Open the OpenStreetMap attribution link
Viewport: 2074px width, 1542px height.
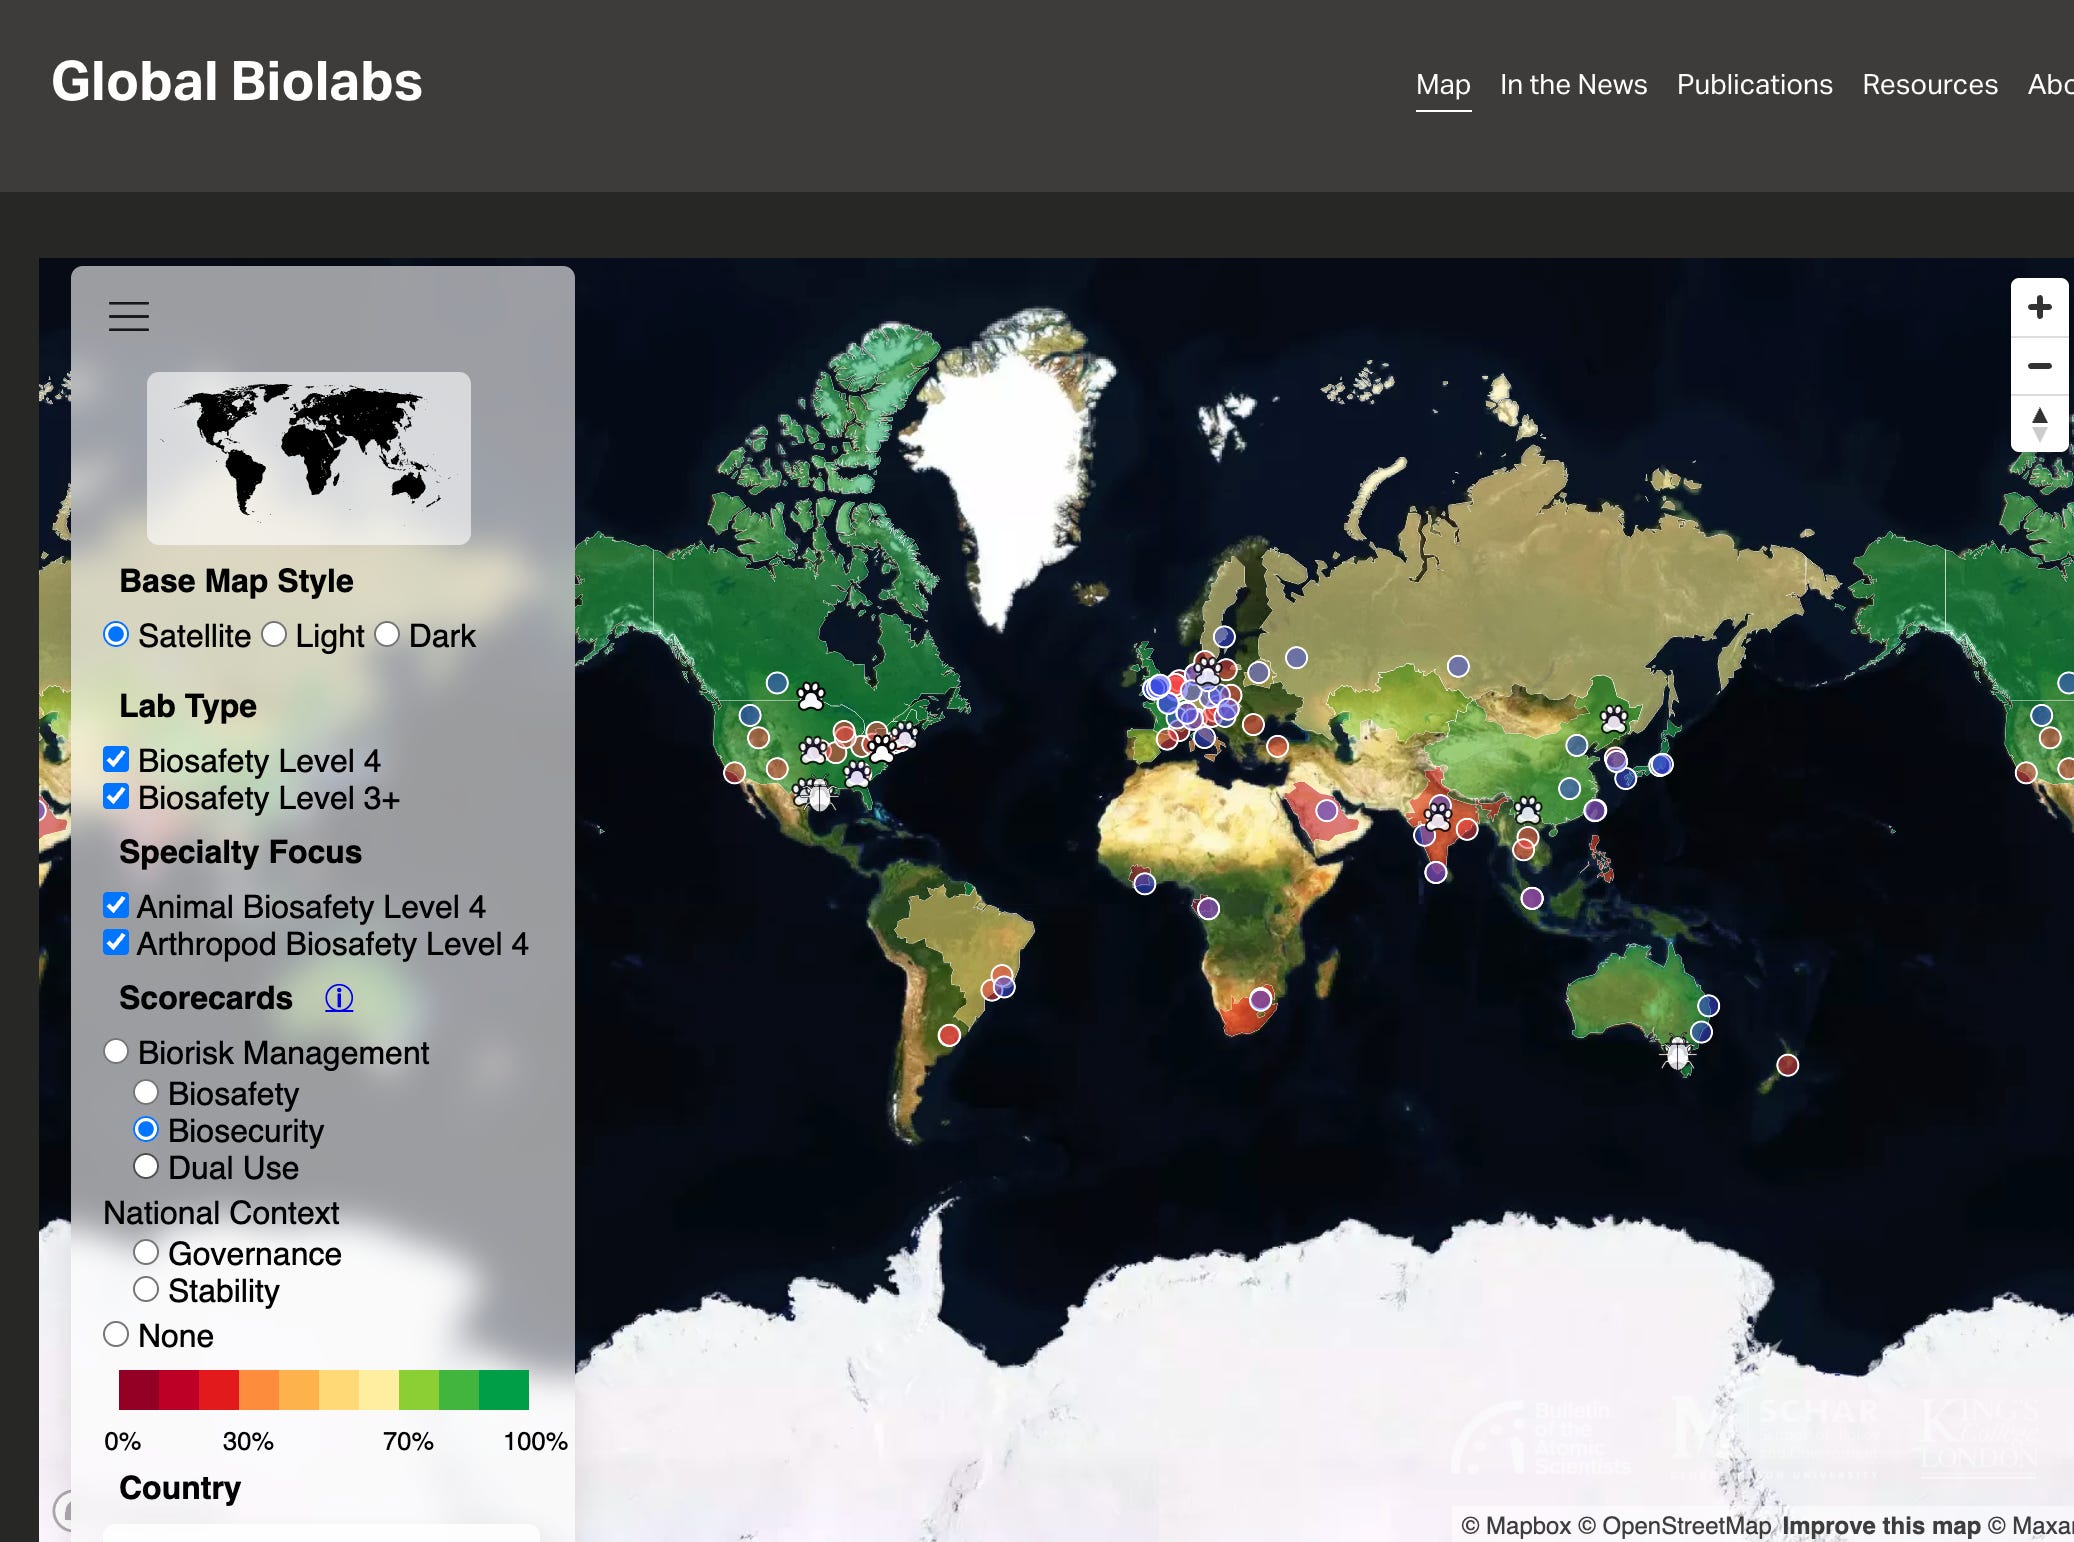1675,1526
